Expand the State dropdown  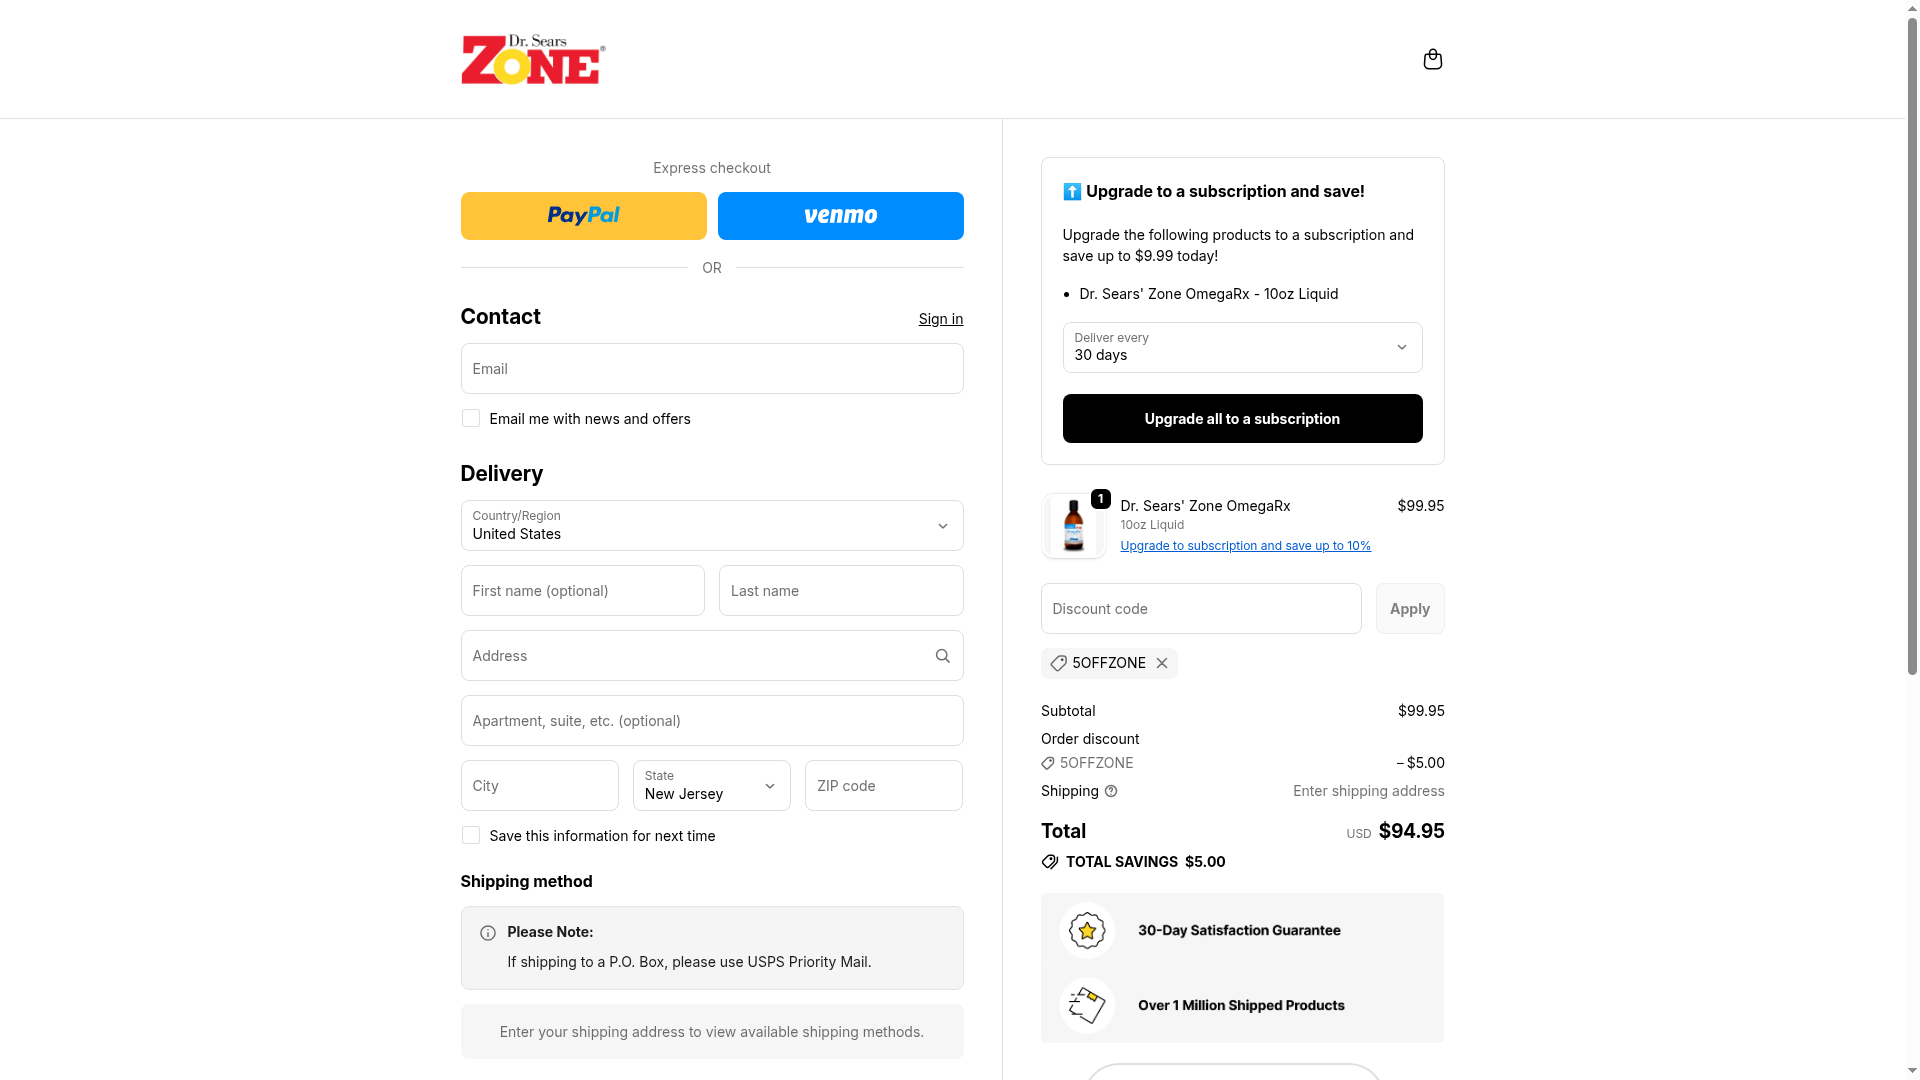coord(711,786)
